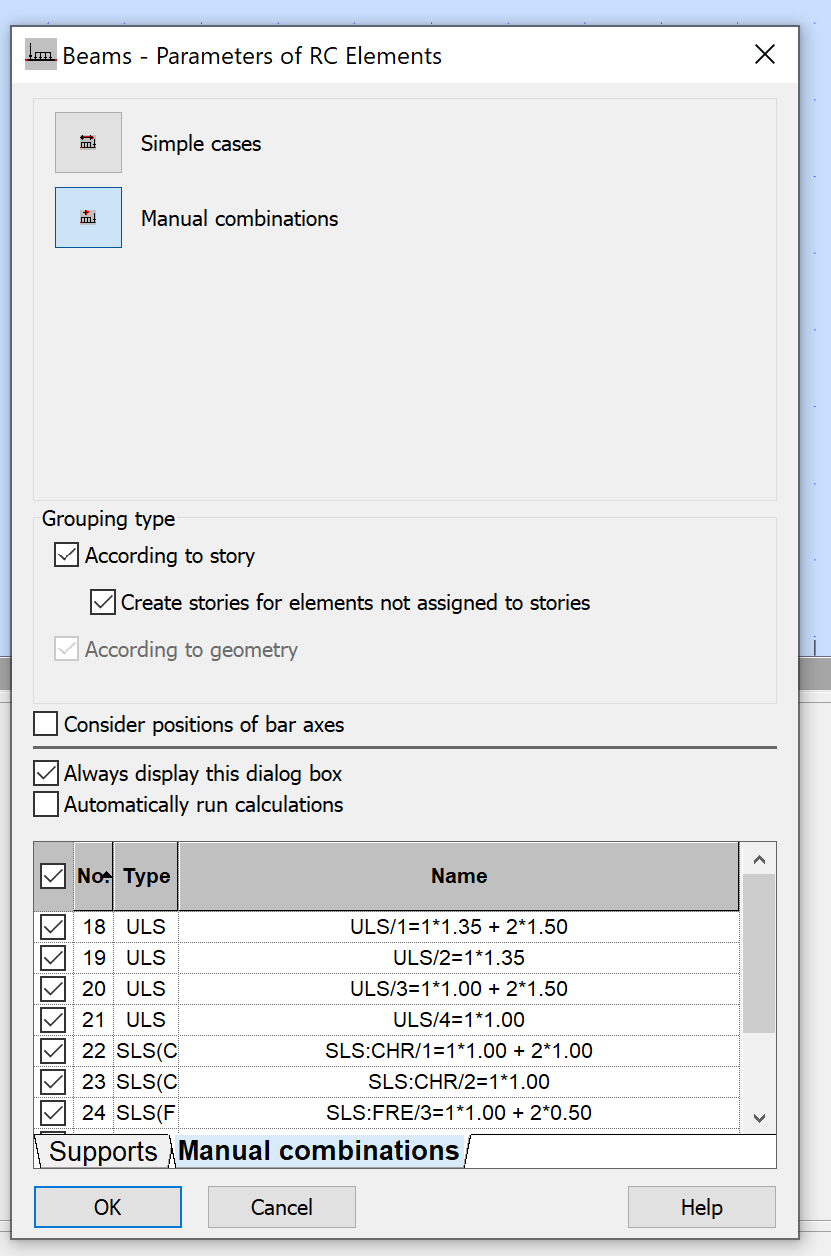The height and width of the screenshot is (1256, 831).
Task: Switch to the Supports tab
Action: (102, 1152)
